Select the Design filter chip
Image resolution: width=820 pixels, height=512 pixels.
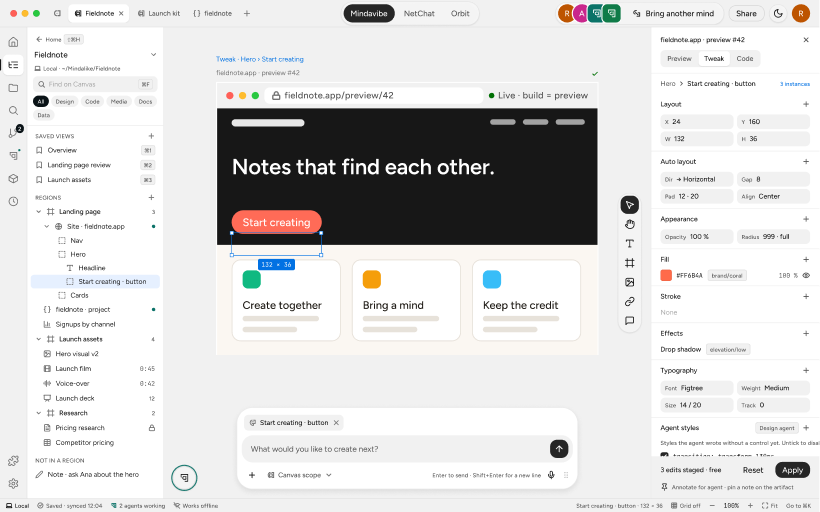pyautogui.click(x=65, y=101)
